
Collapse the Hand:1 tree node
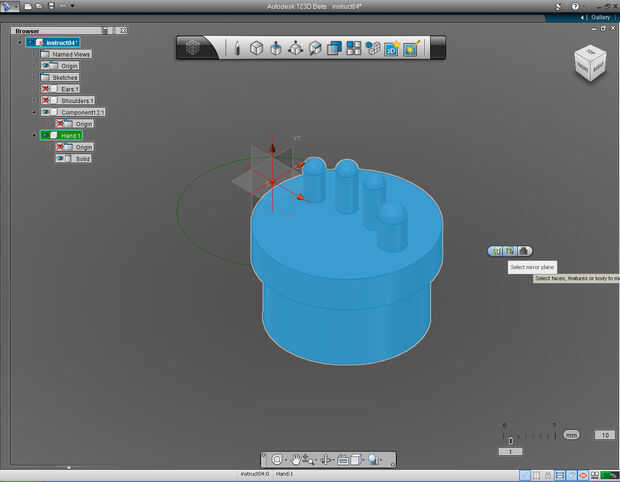click(x=34, y=135)
